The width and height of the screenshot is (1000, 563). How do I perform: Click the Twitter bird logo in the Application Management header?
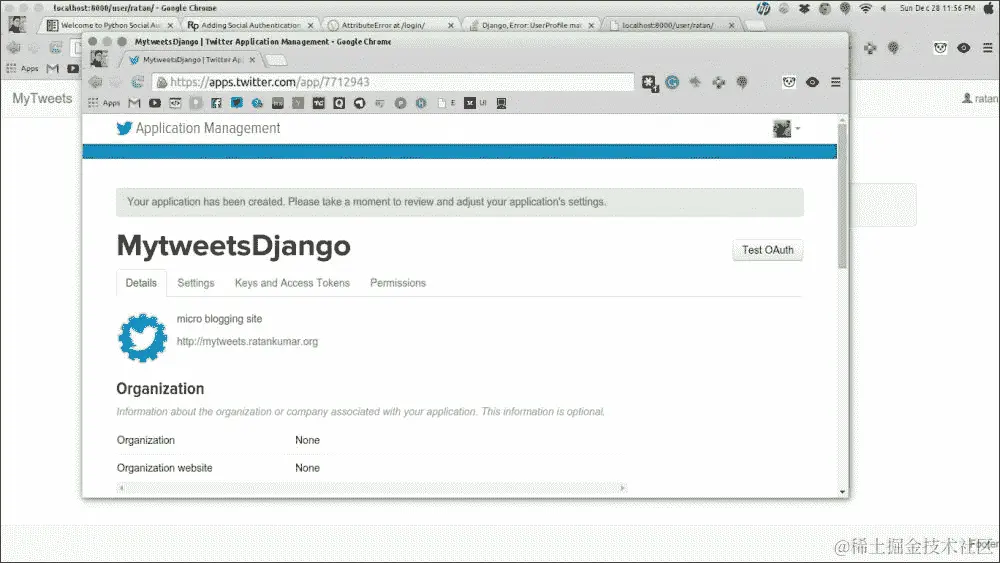click(x=124, y=128)
